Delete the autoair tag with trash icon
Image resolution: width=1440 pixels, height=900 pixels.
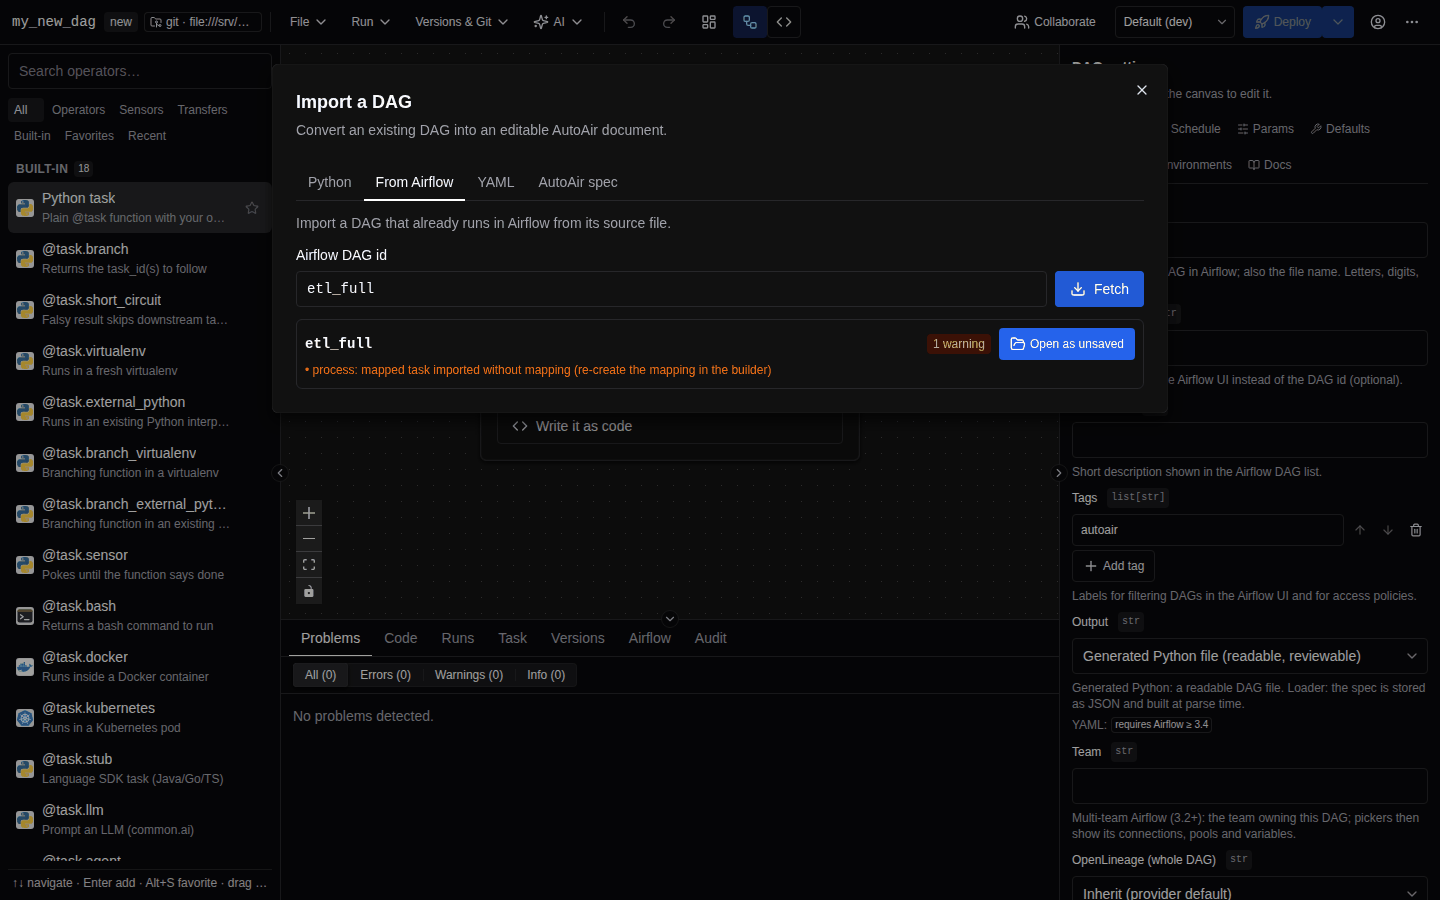[x=1416, y=530]
